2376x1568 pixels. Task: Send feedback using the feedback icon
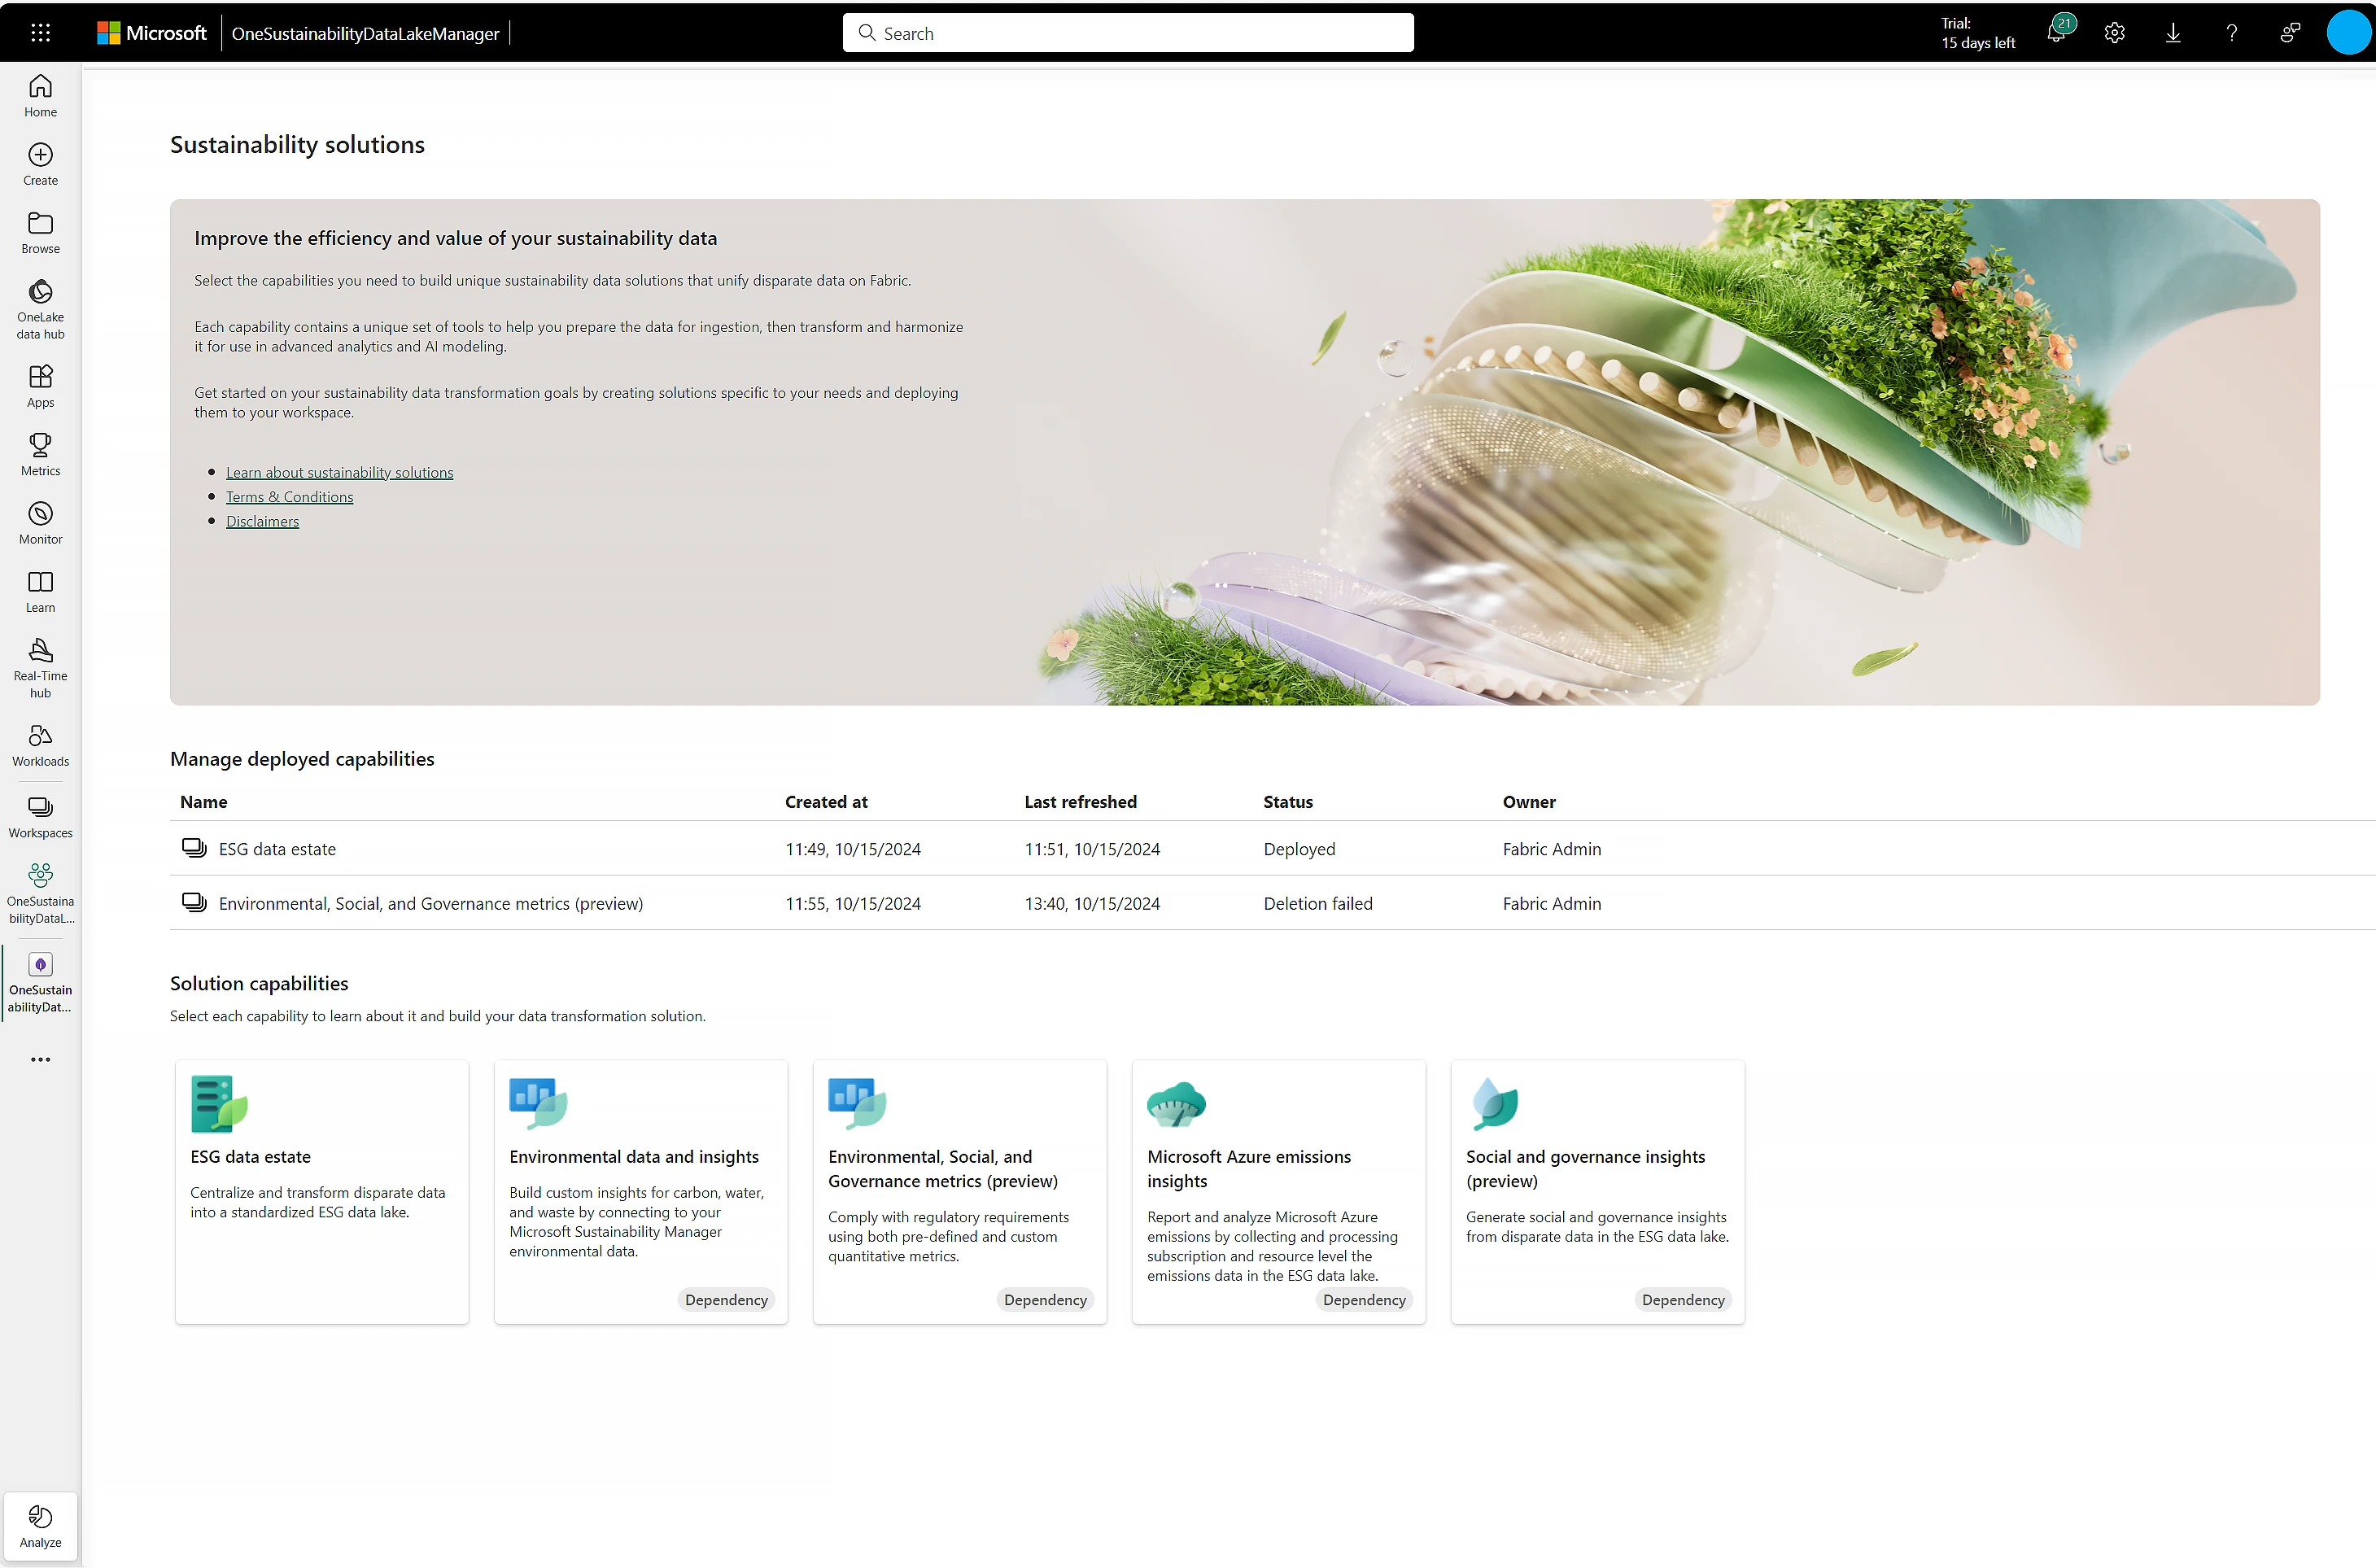(2290, 32)
